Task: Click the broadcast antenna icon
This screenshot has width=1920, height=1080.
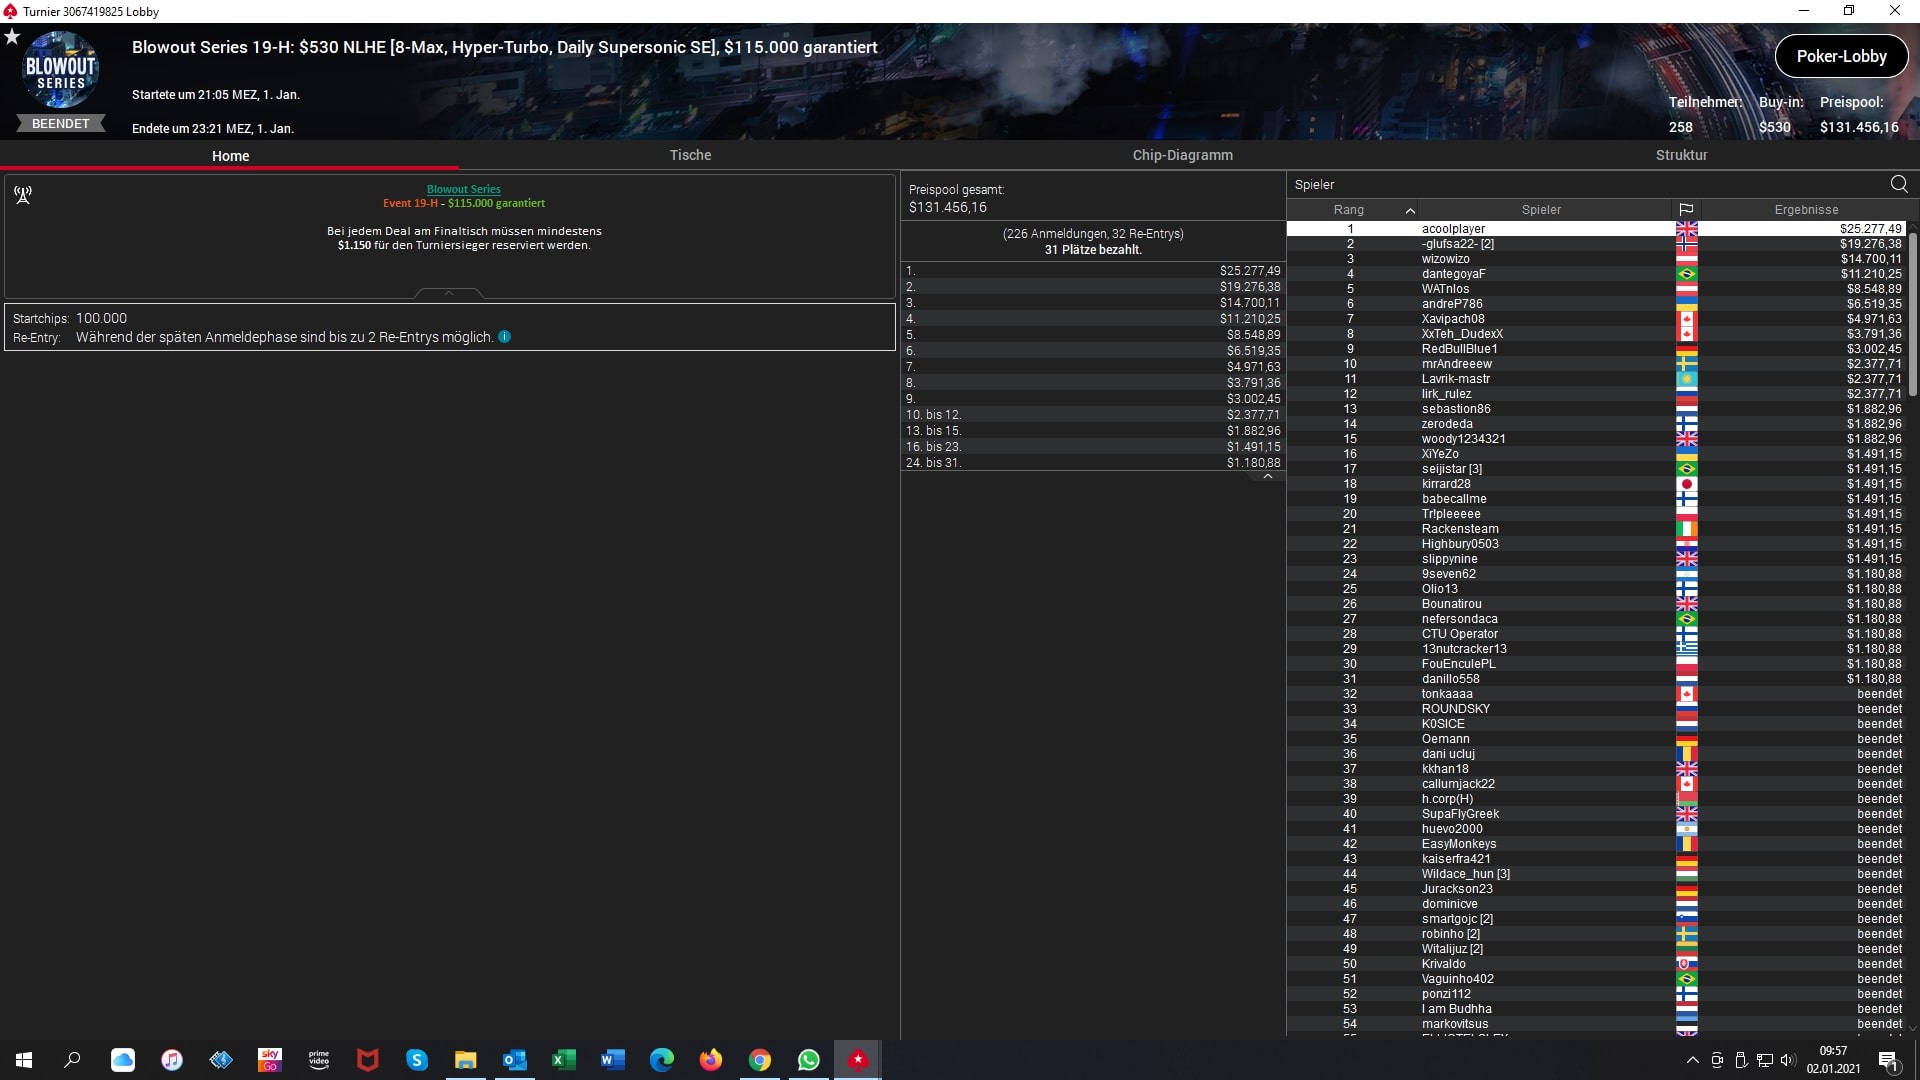Action: 23,195
